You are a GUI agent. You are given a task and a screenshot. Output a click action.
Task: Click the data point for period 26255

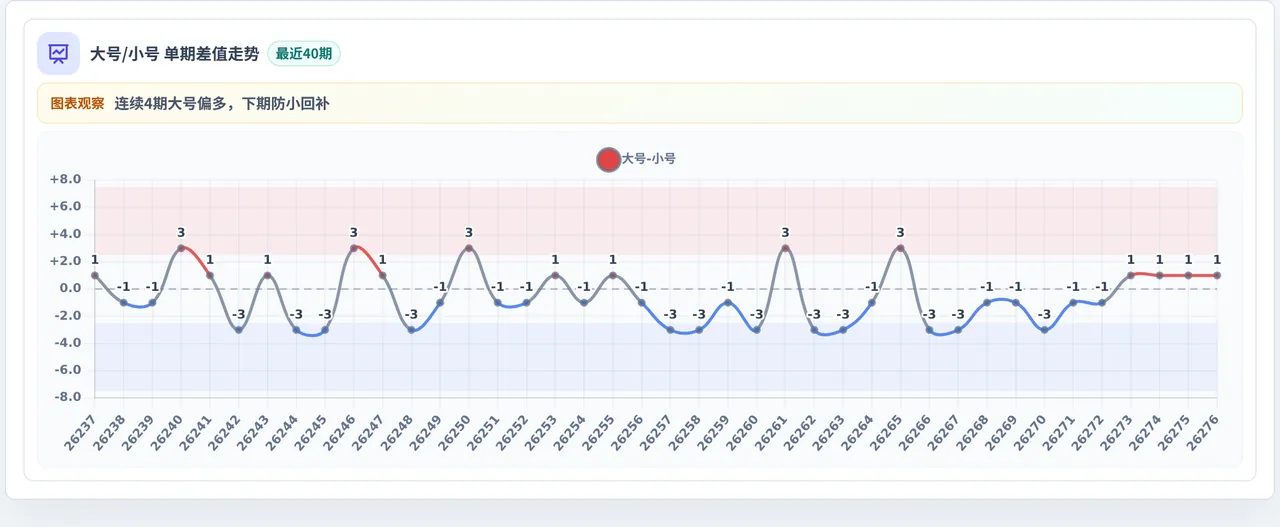pos(613,275)
